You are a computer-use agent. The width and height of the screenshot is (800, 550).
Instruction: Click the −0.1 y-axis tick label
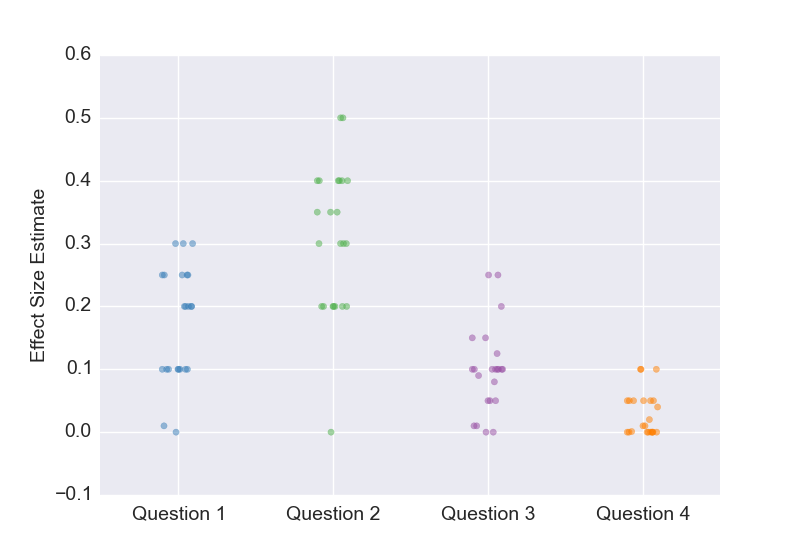[73, 494]
